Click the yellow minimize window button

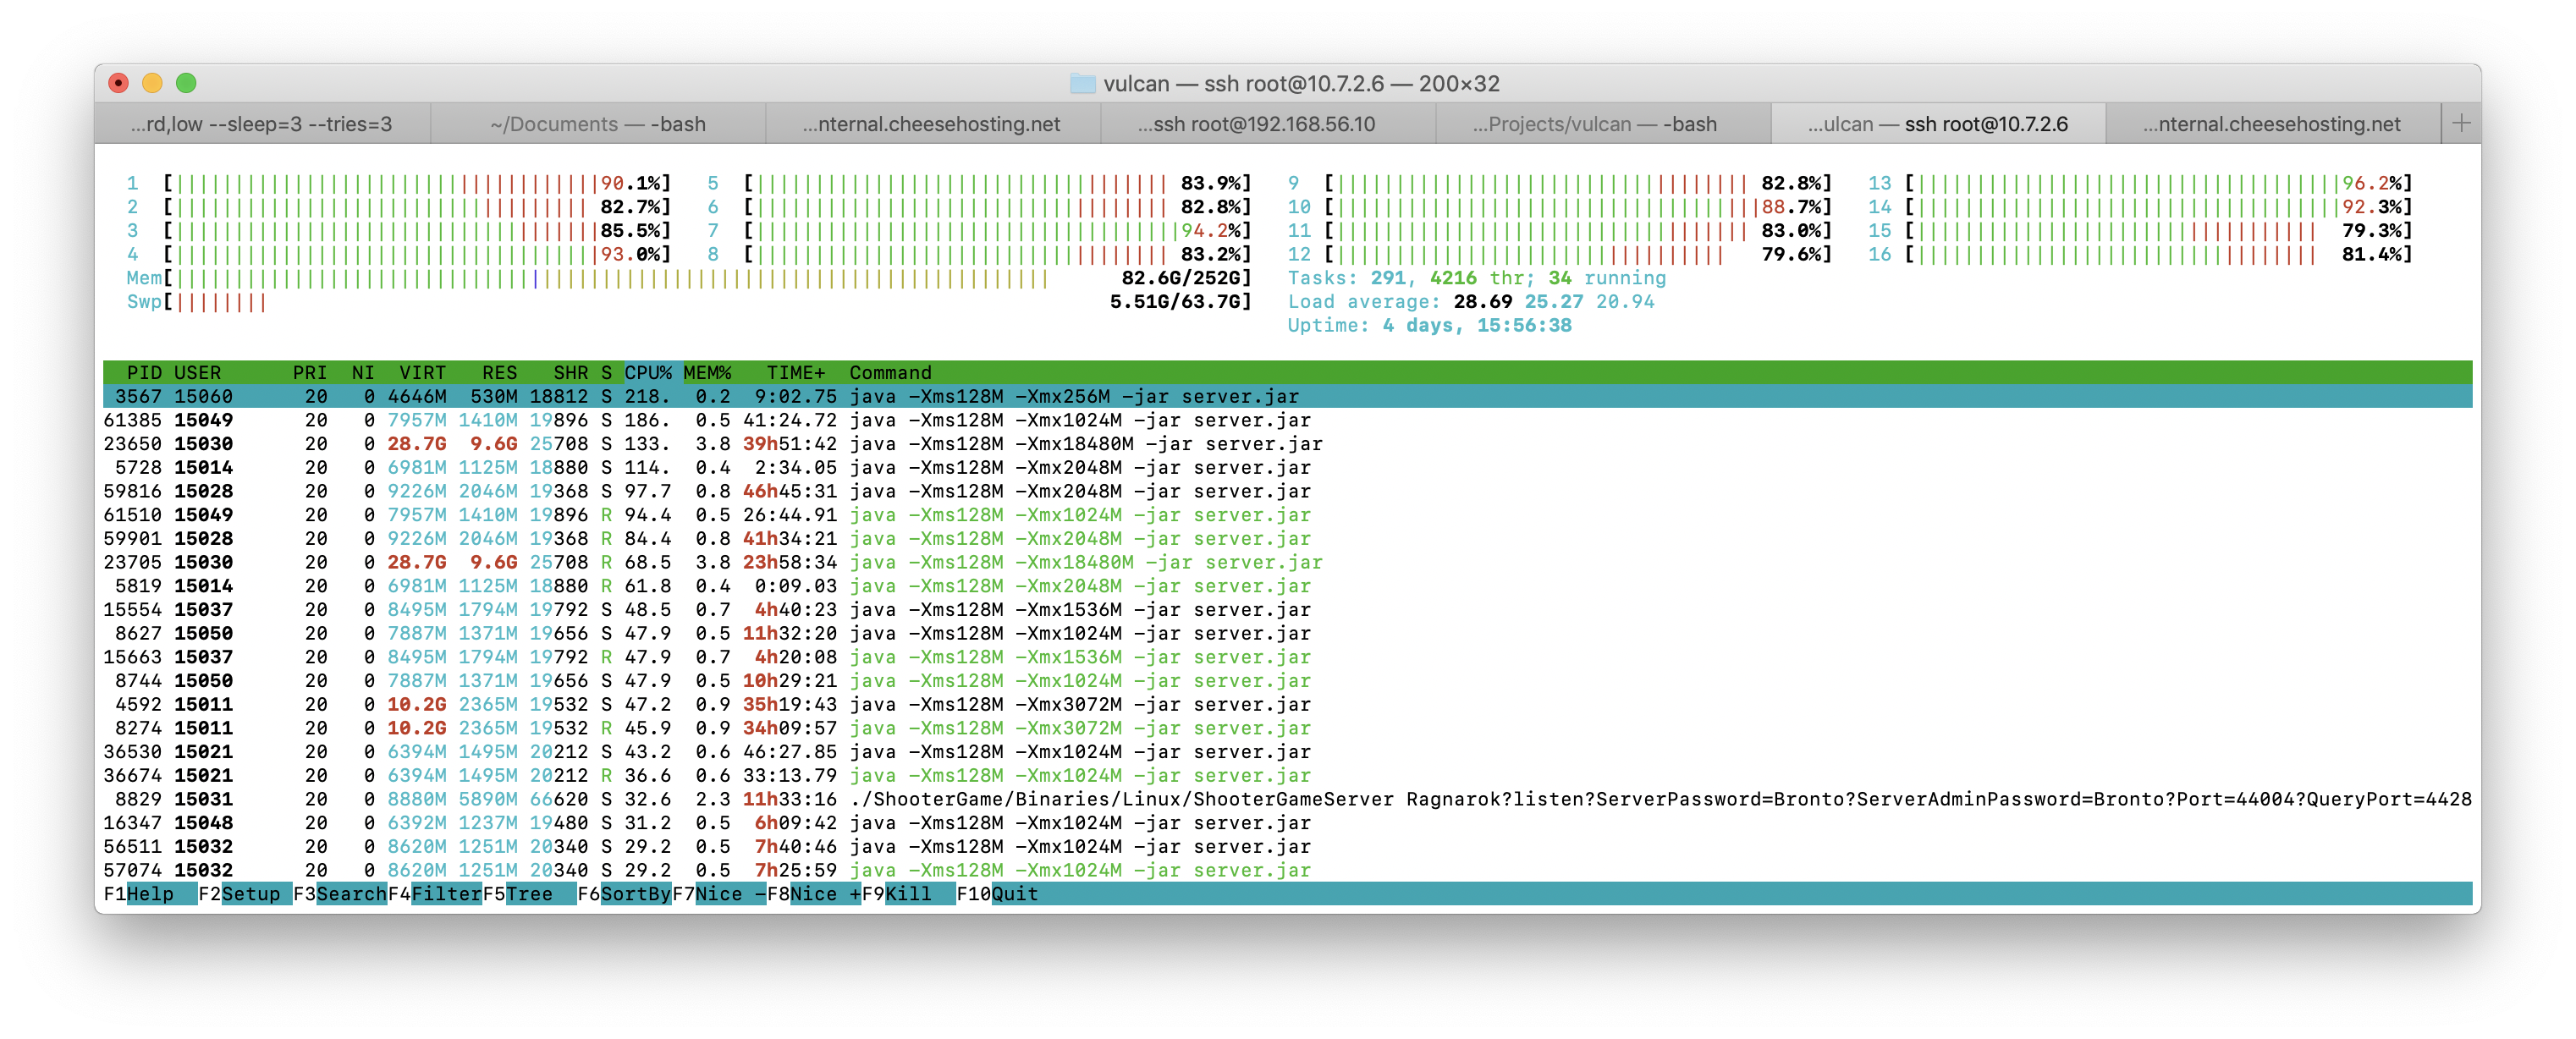152,83
